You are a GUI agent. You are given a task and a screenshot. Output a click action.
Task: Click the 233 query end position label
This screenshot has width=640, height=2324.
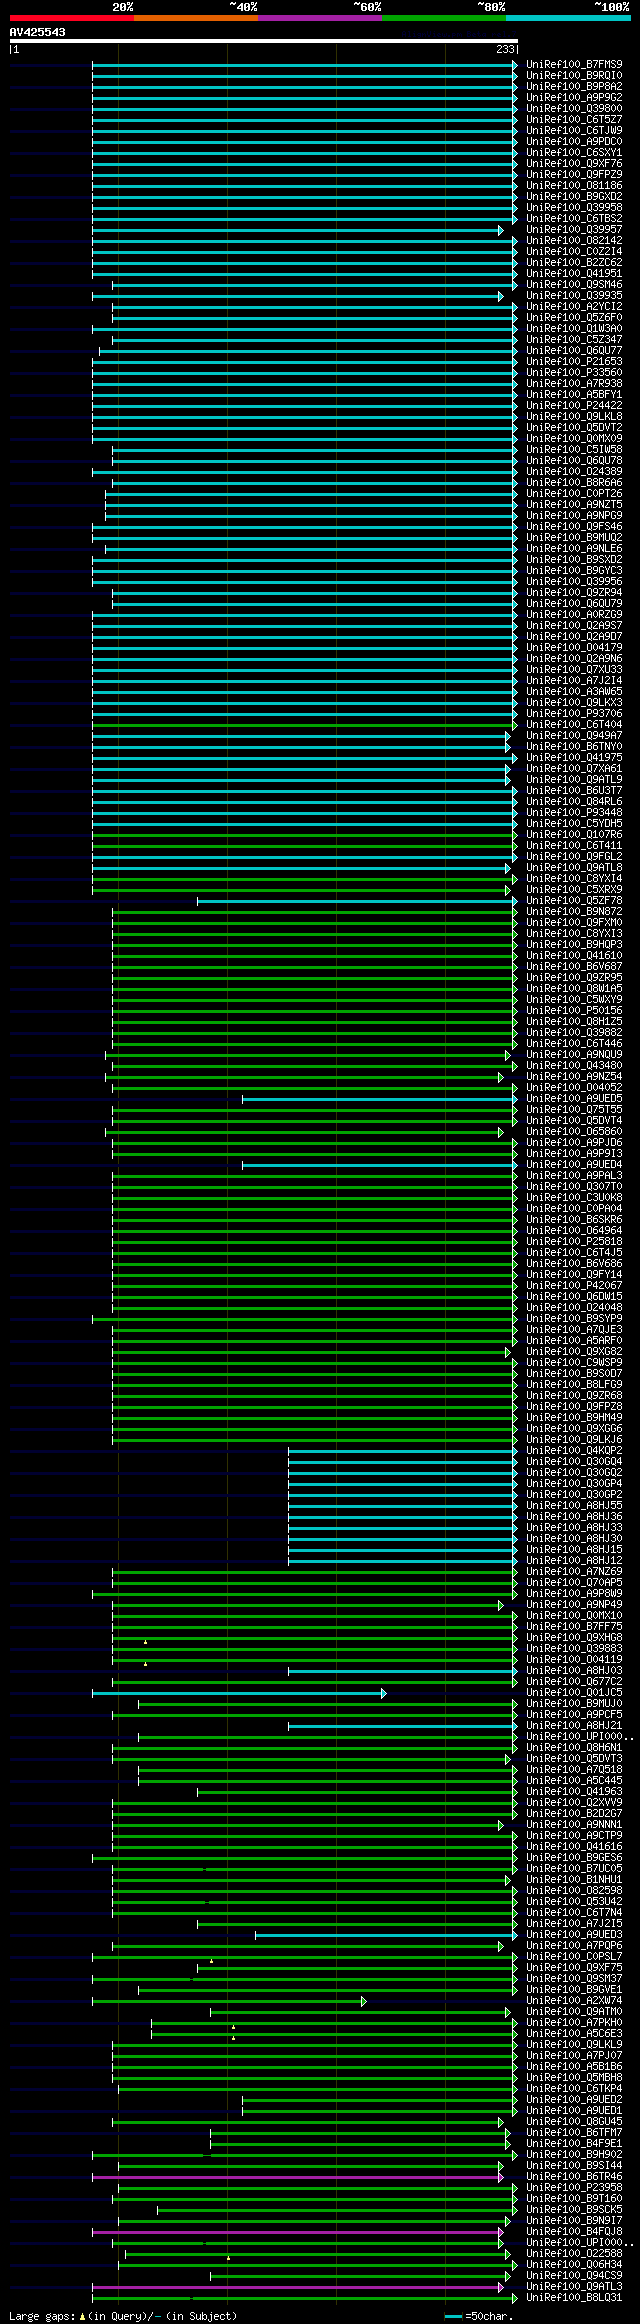pyautogui.click(x=505, y=49)
